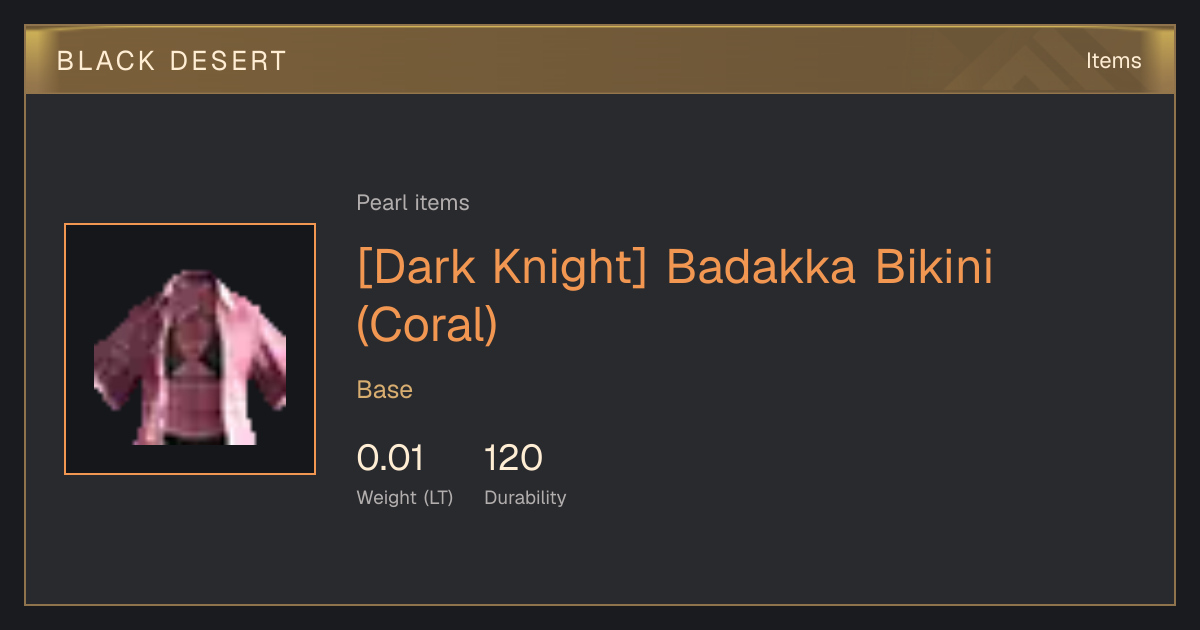The height and width of the screenshot is (630, 1200).
Task: Select the 120 durability value
Action: pos(514,458)
